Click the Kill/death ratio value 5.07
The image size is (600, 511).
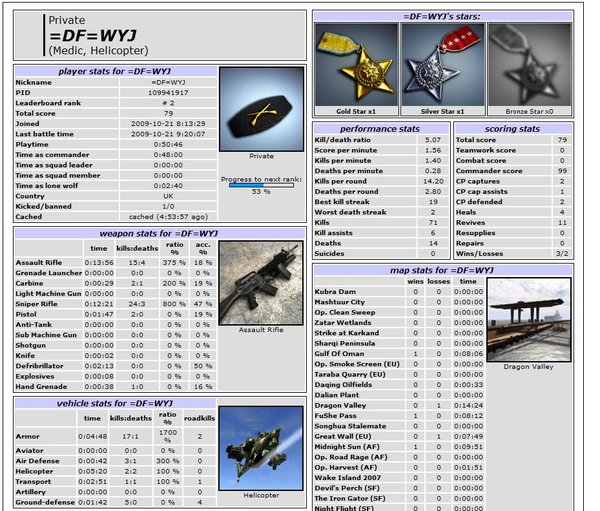pos(433,140)
